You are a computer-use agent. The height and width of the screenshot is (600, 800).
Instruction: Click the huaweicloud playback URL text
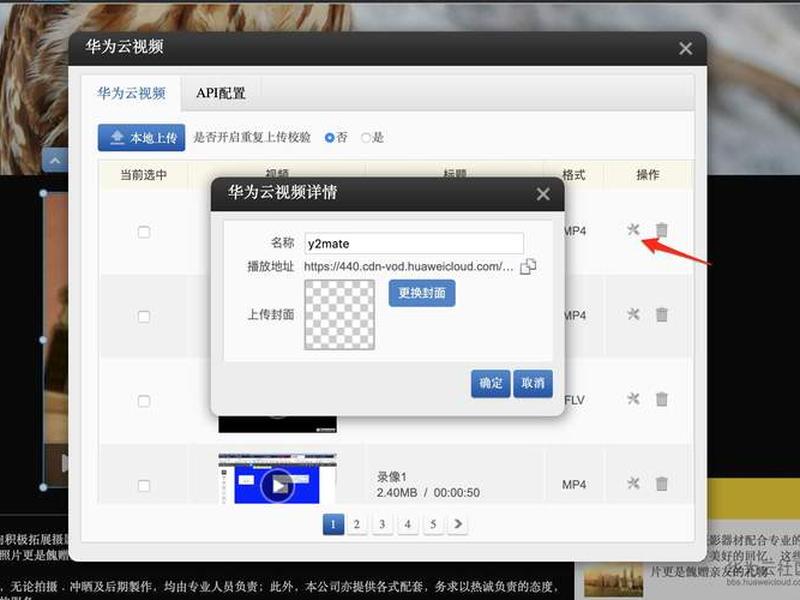tap(409, 266)
